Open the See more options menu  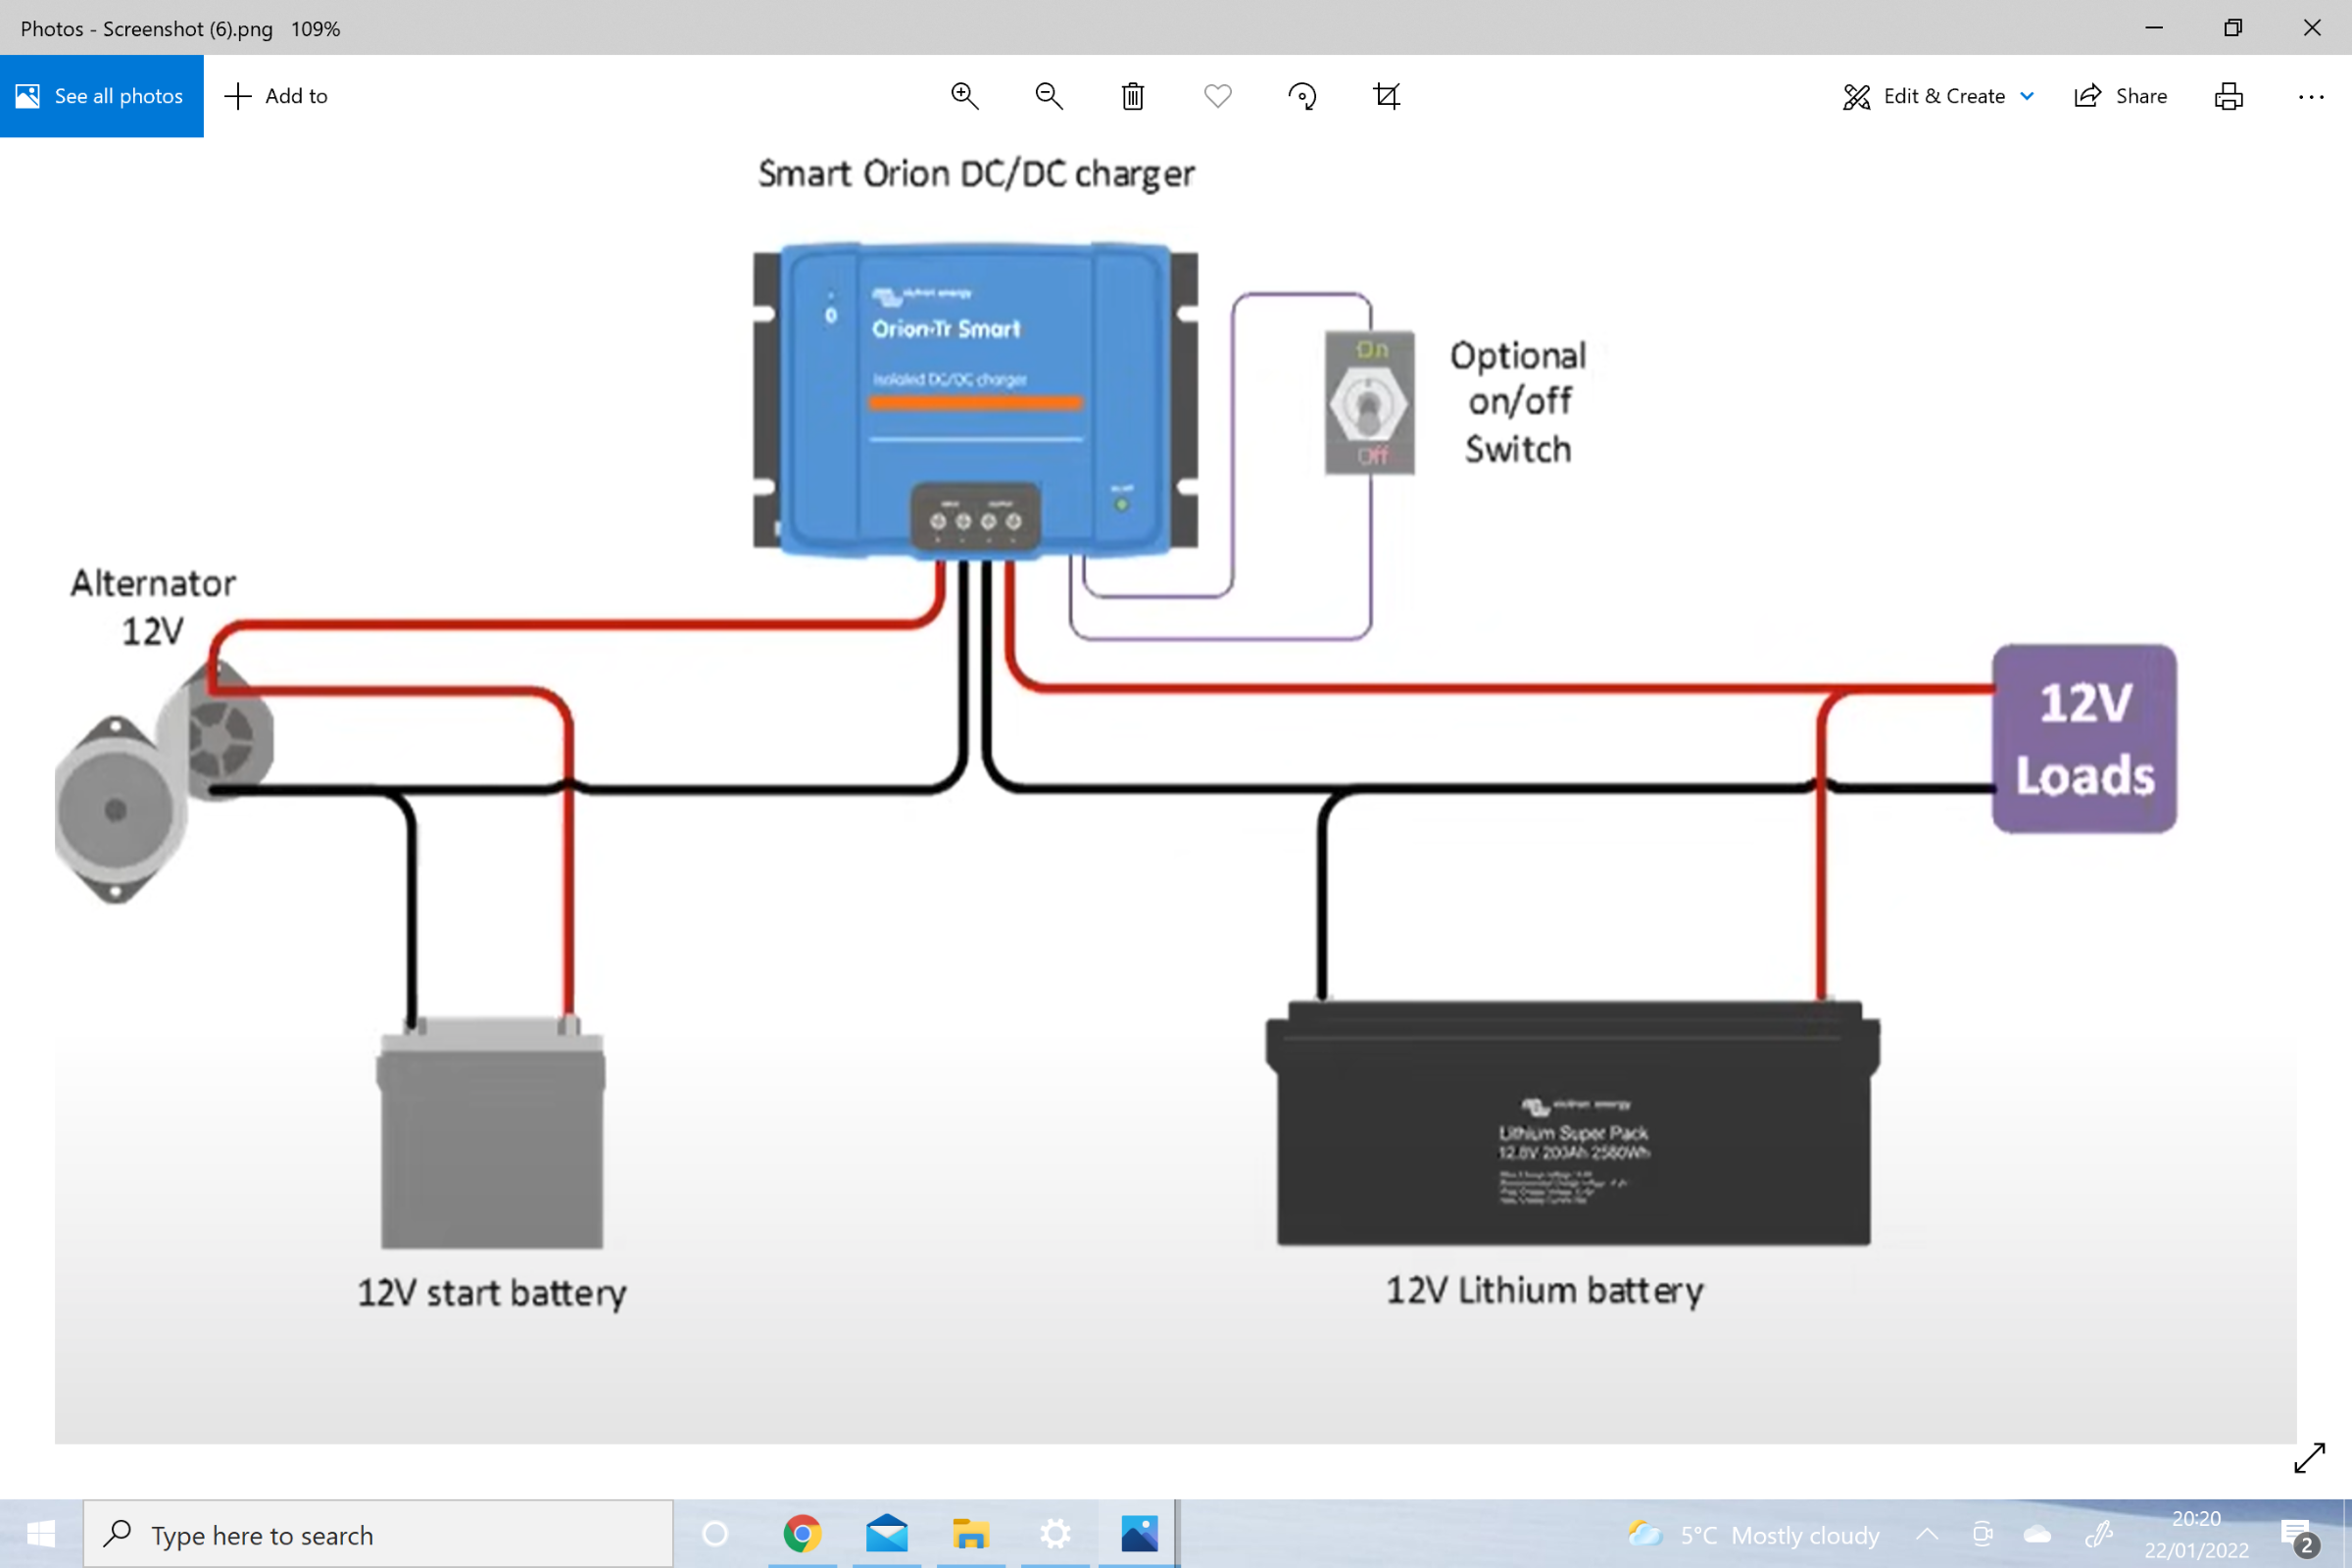point(2311,96)
